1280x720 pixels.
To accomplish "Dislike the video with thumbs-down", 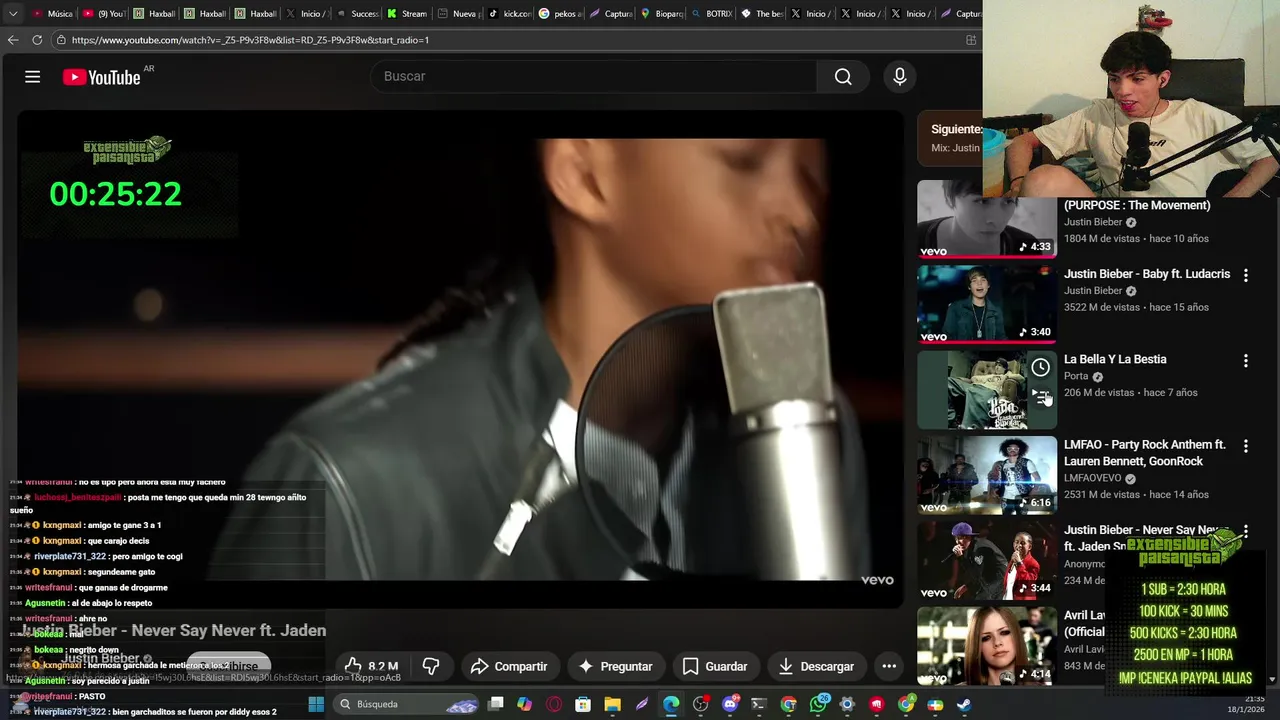I will click(x=431, y=666).
